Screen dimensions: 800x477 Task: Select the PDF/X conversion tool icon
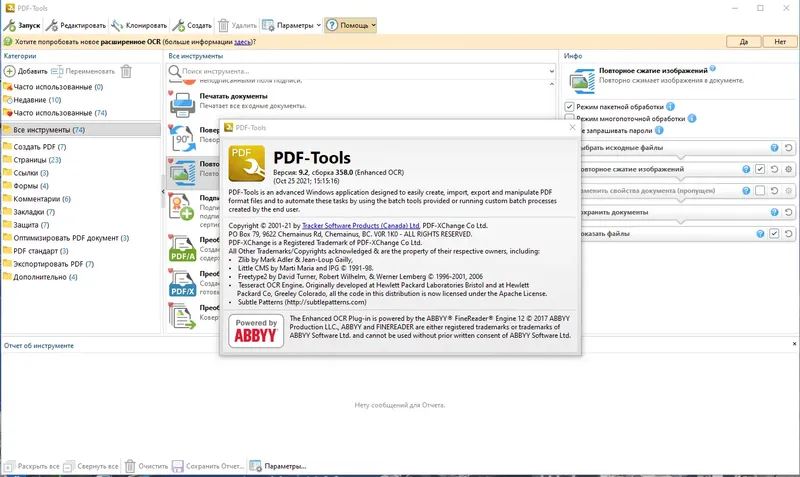point(182,283)
